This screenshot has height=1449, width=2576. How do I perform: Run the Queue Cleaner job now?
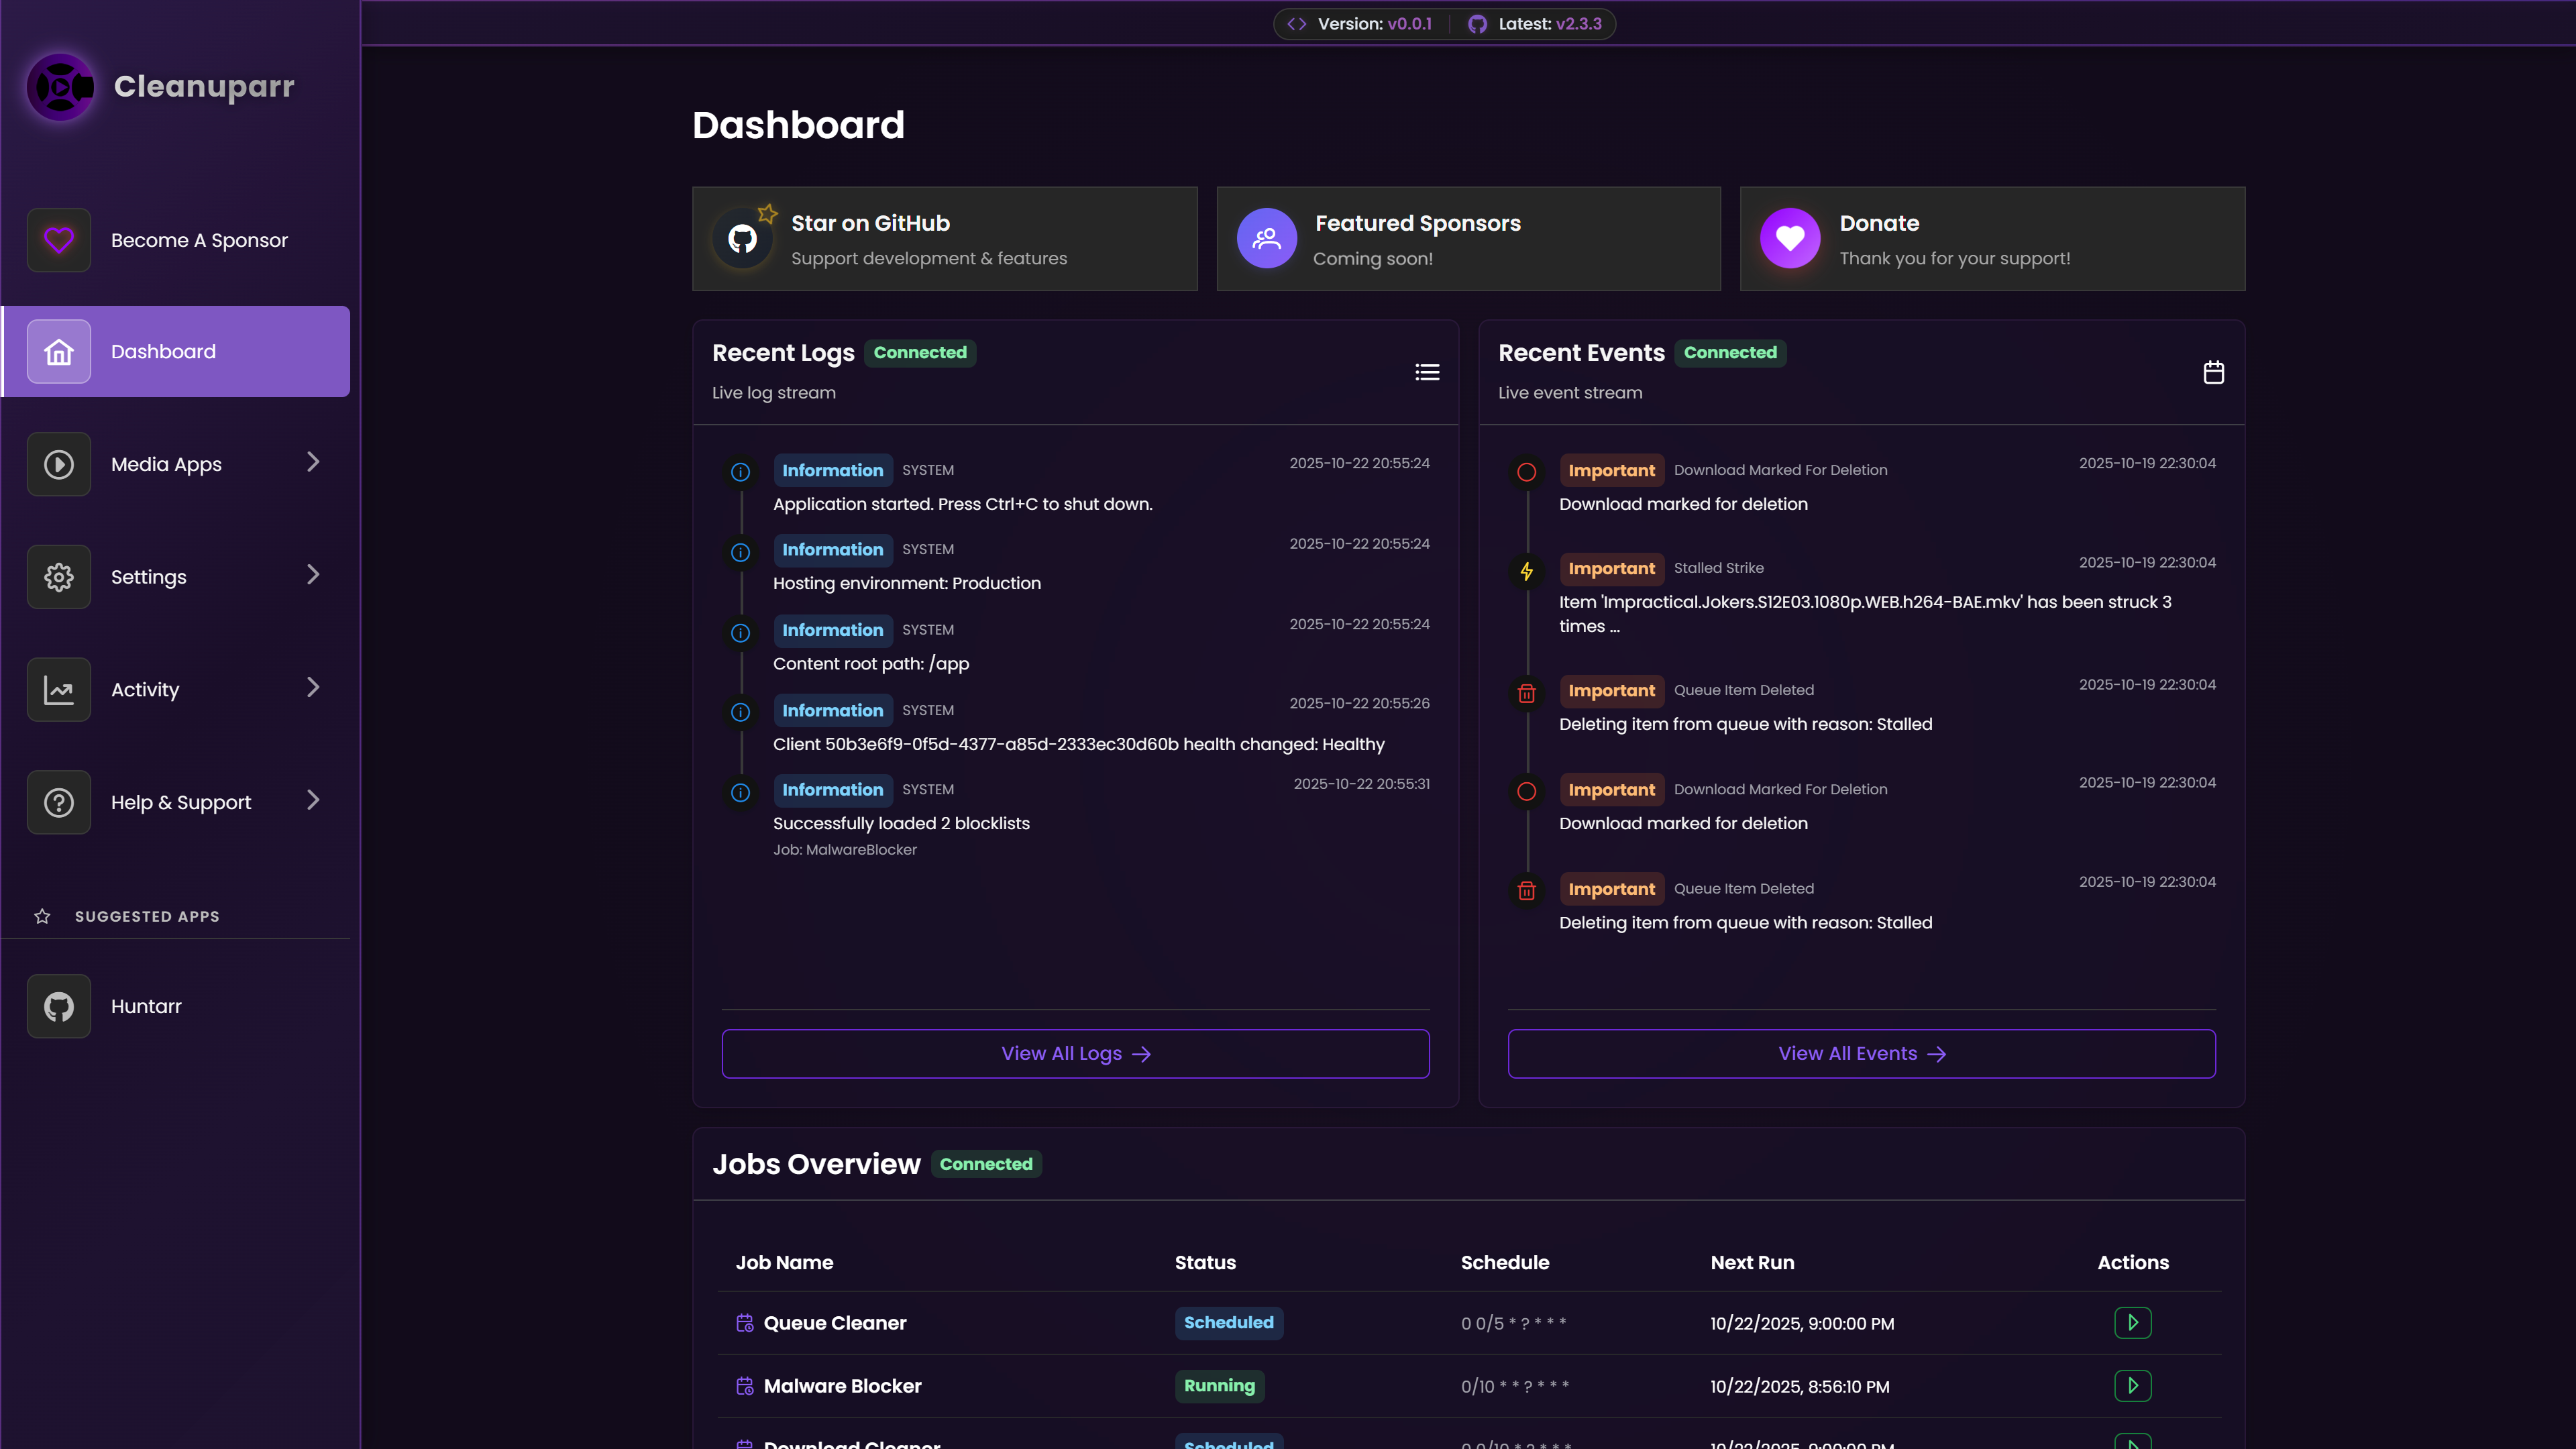(x=2132, y=1322)
